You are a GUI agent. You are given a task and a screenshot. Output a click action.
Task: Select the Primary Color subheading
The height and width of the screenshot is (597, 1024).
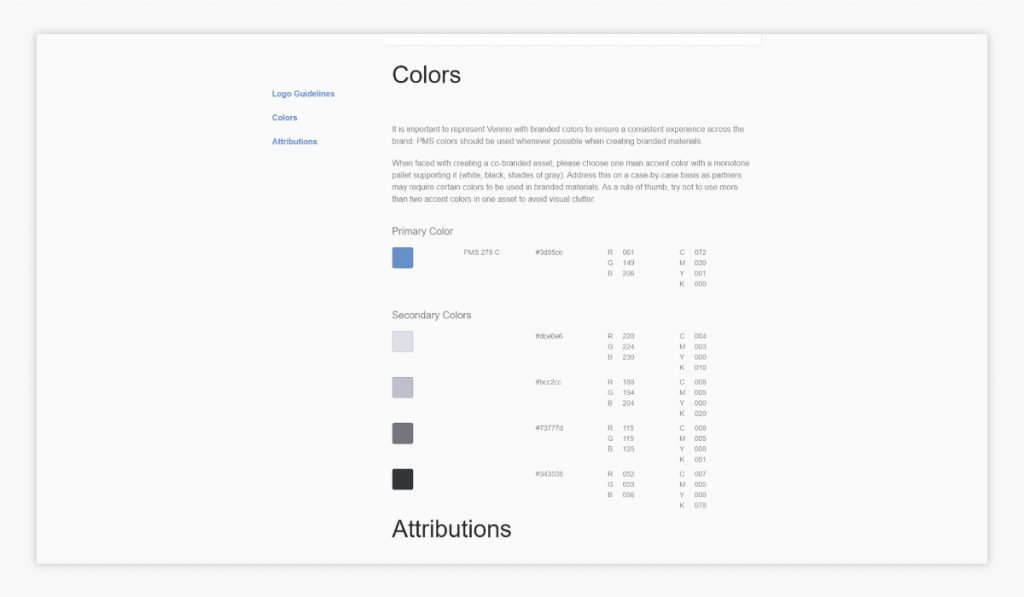[422, 231]
